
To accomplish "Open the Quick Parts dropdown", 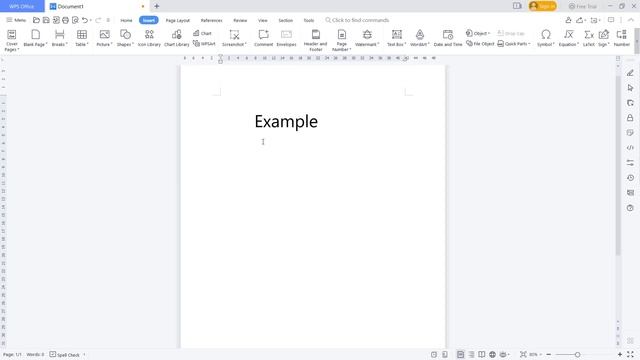I will point(514,43).
